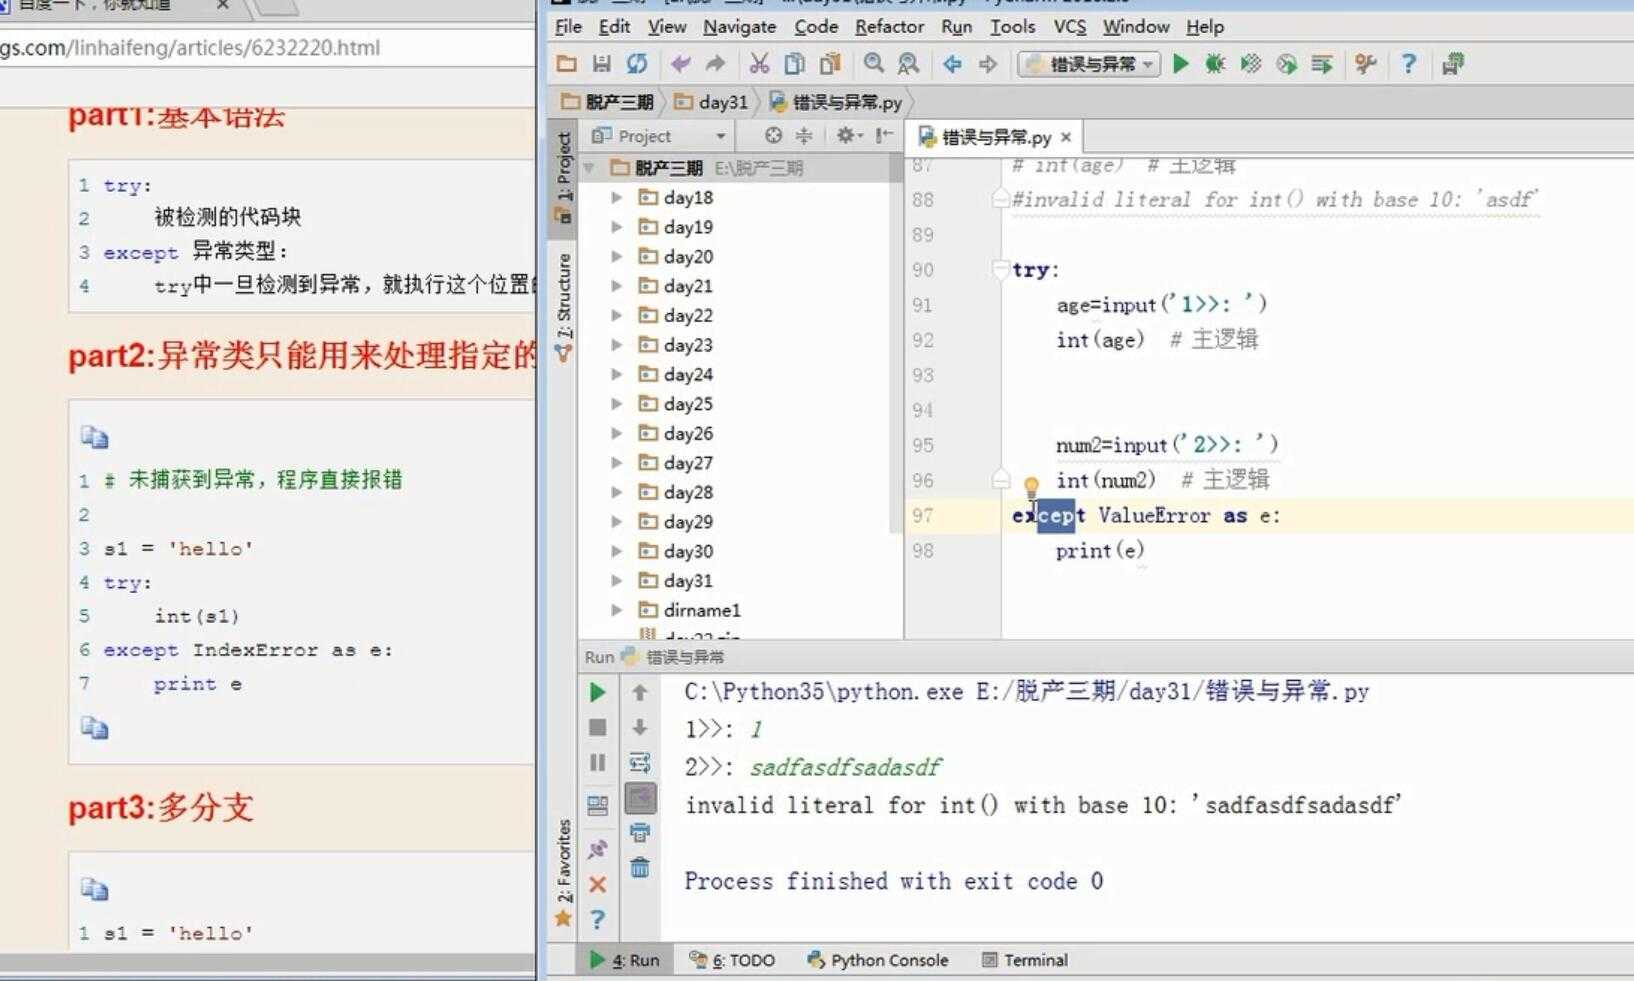Open the project folder toolbar icon
Screen dimensions: 1634x981
pos(567,64)
